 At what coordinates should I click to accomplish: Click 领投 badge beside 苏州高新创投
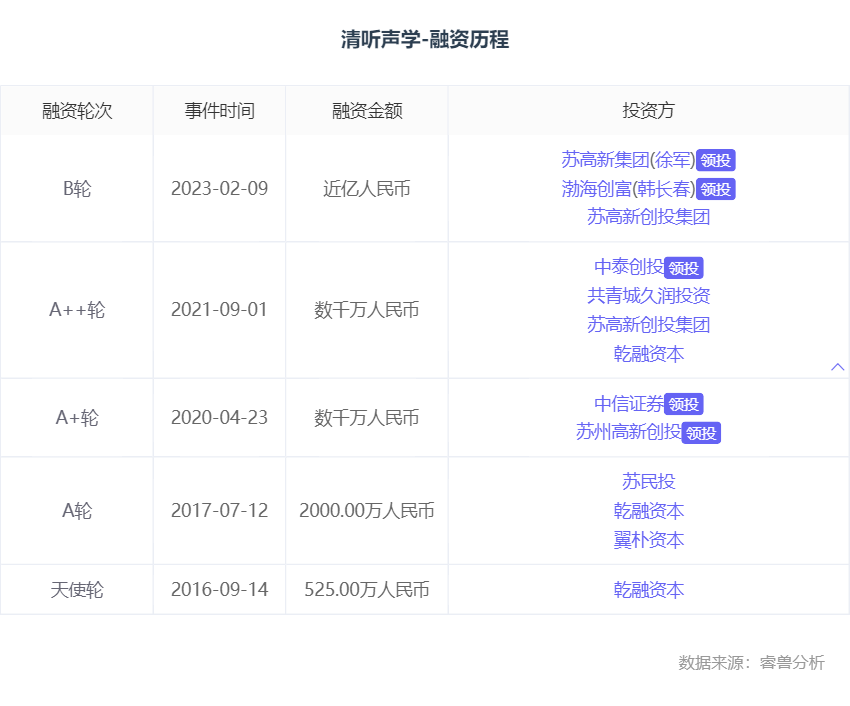701,433
